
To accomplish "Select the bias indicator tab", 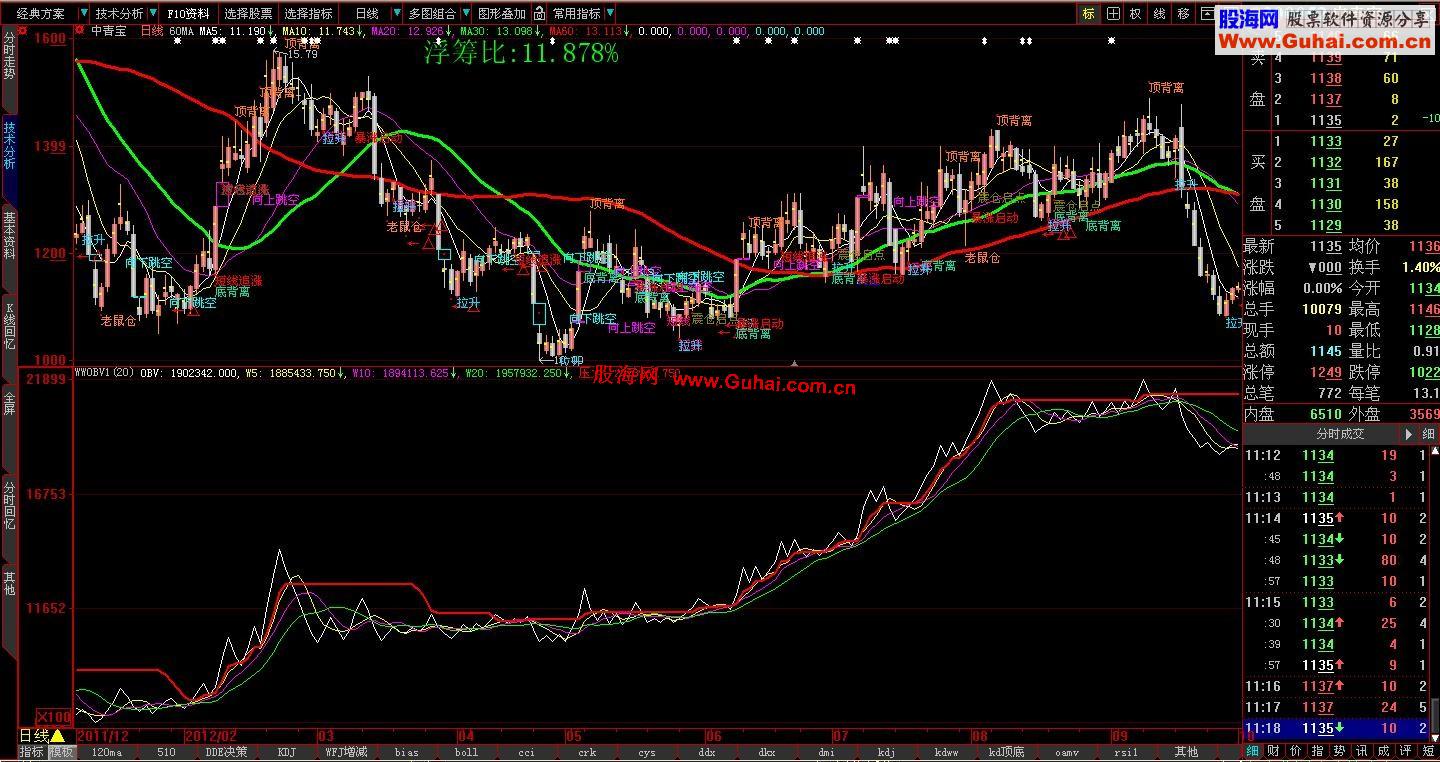I will [407, 752].
